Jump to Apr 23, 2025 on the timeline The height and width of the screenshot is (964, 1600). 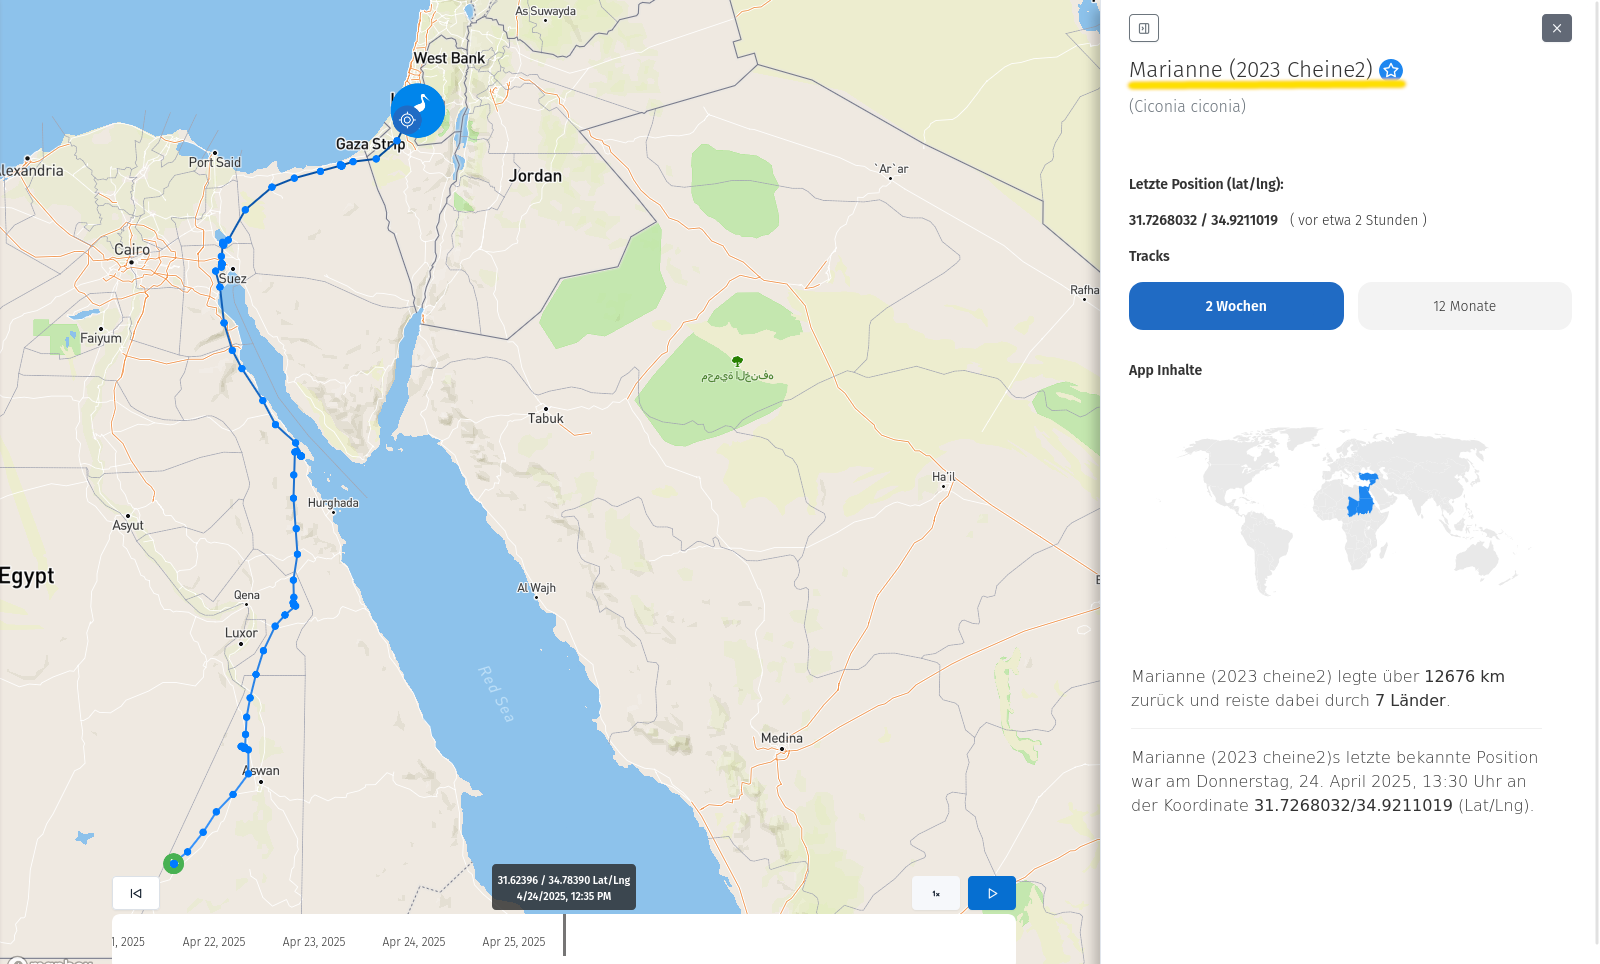tap(313, 942)
